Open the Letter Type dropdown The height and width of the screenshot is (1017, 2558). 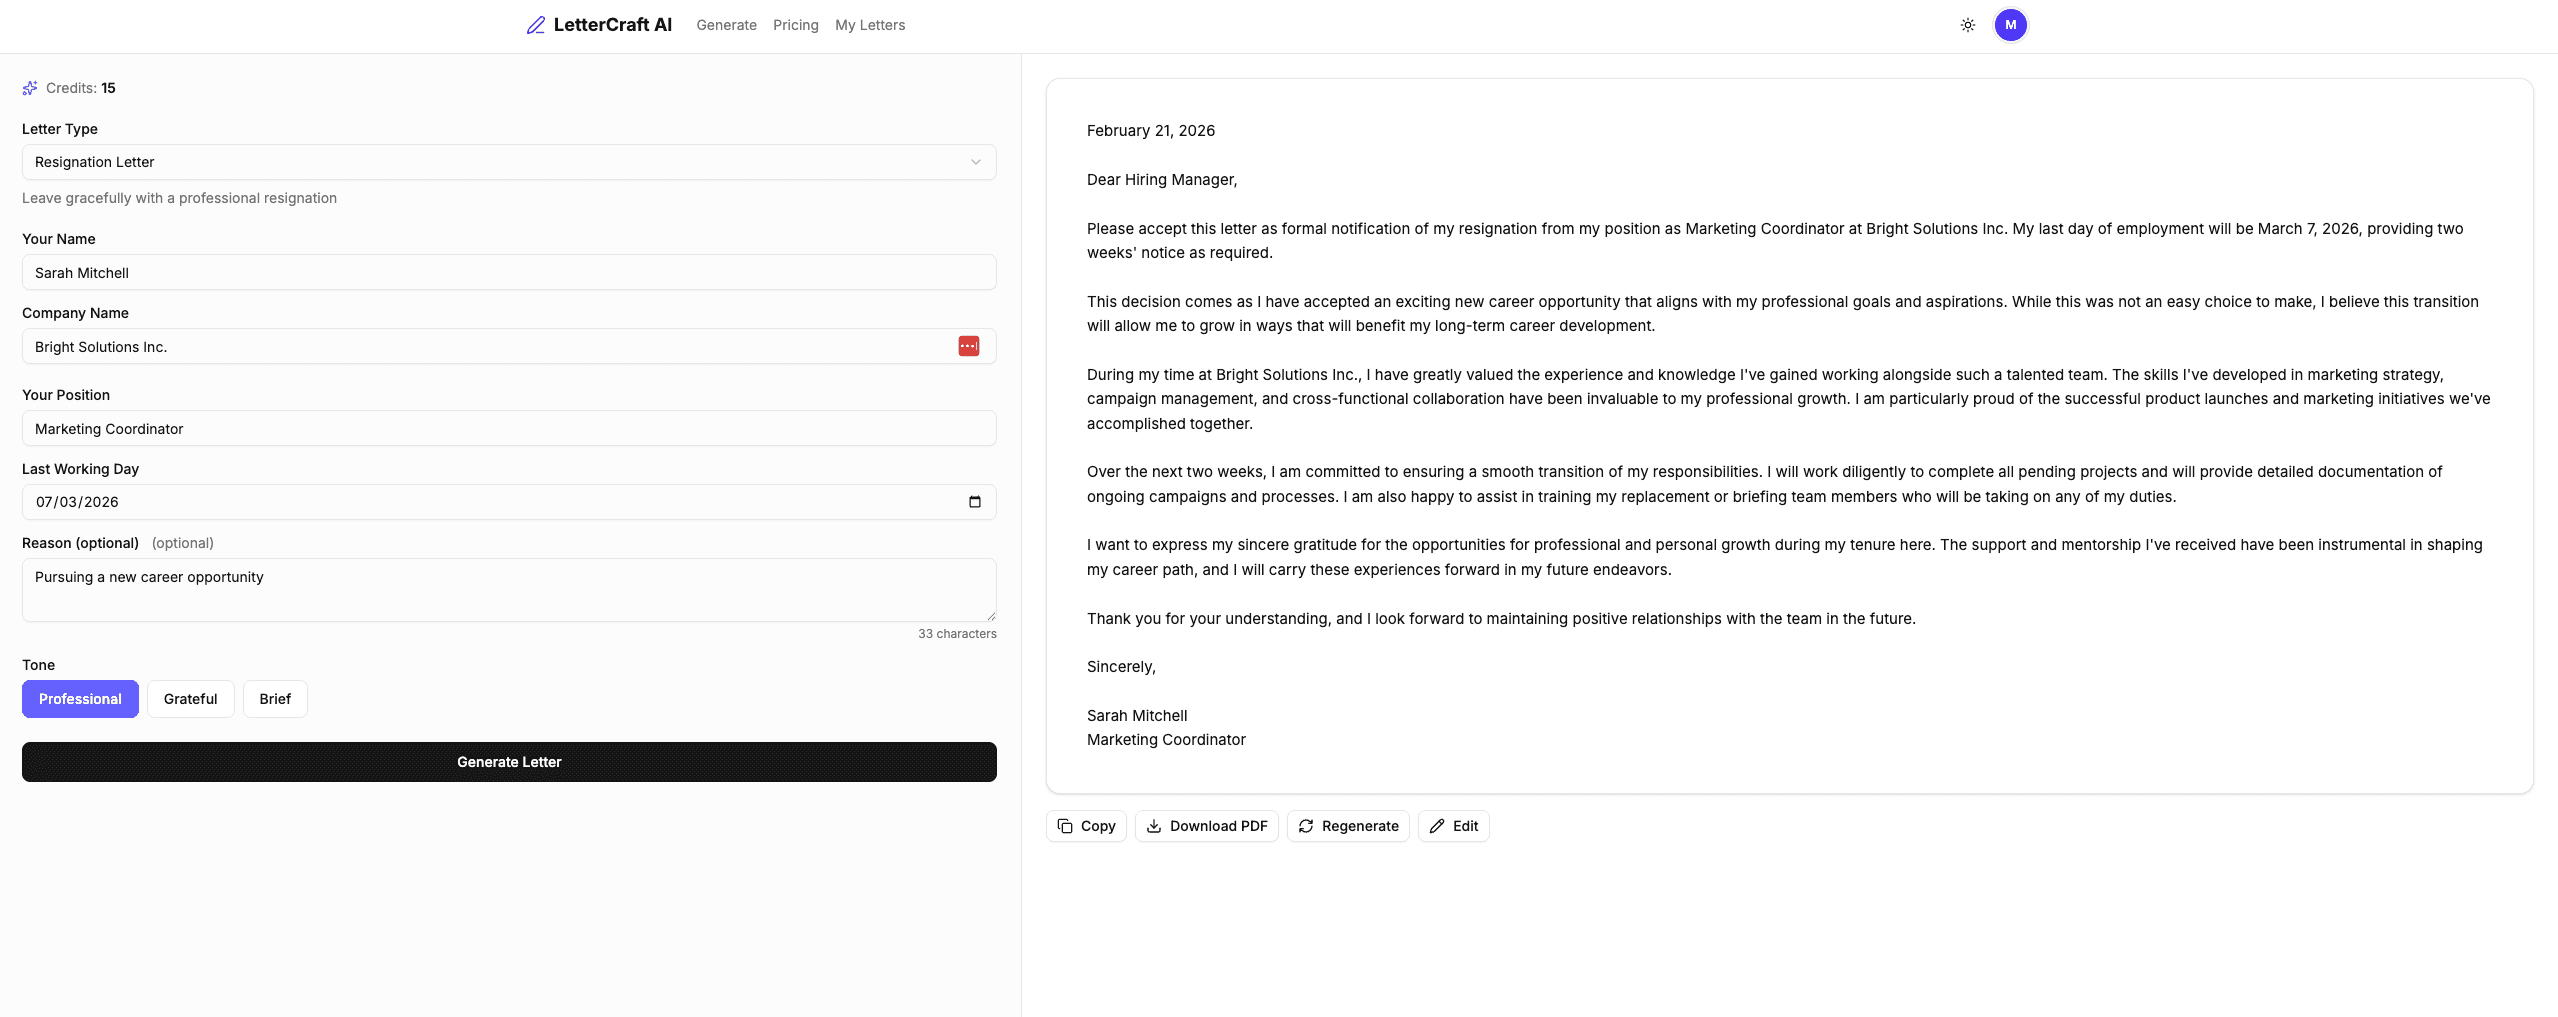508,162
